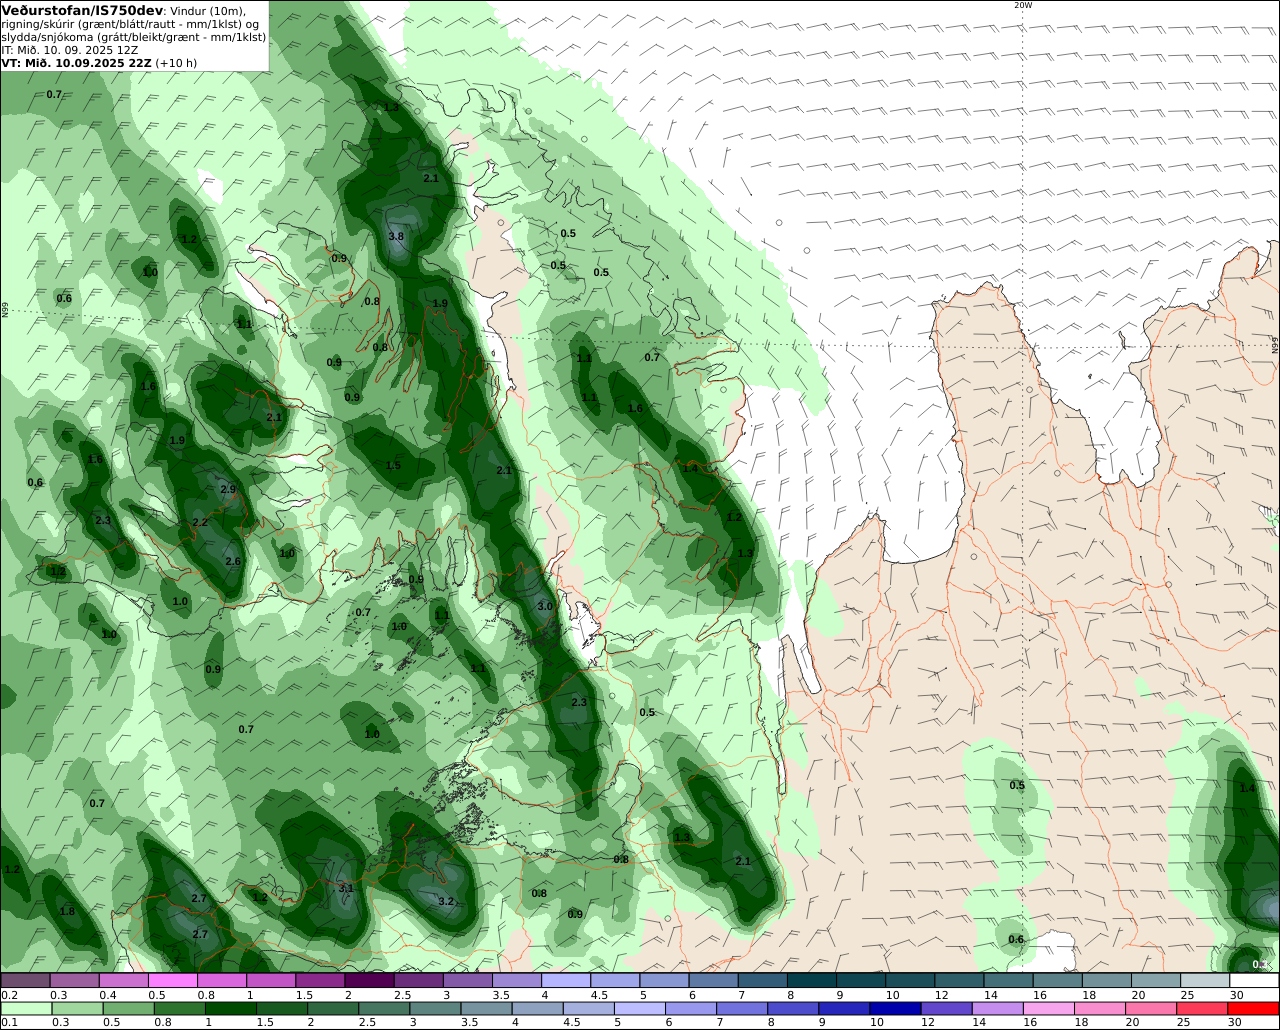This screenshot has width=1280, height=1030.
Task: Select the bright red lower-row swatch labeled 30
Action: (x=1253, y=1008)
